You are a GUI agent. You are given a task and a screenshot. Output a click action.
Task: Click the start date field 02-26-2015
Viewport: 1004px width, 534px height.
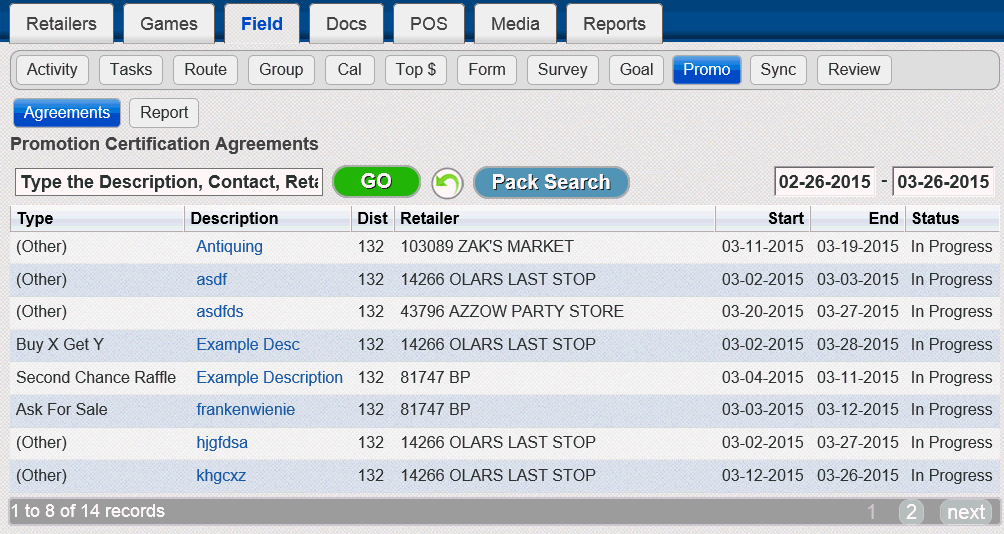[x=825, y=182]
